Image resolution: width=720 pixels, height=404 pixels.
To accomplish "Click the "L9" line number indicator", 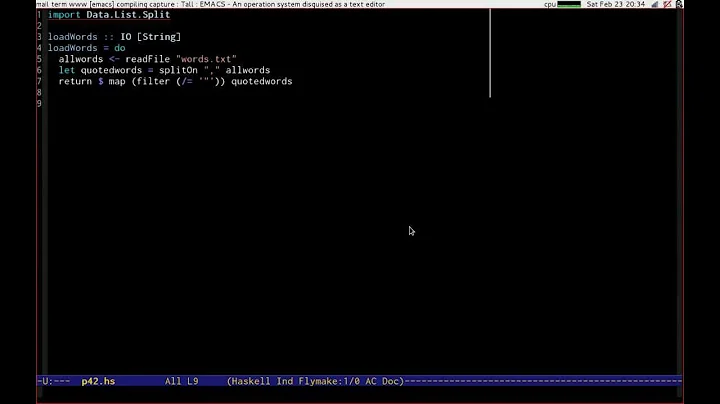I will pos(192,381).
